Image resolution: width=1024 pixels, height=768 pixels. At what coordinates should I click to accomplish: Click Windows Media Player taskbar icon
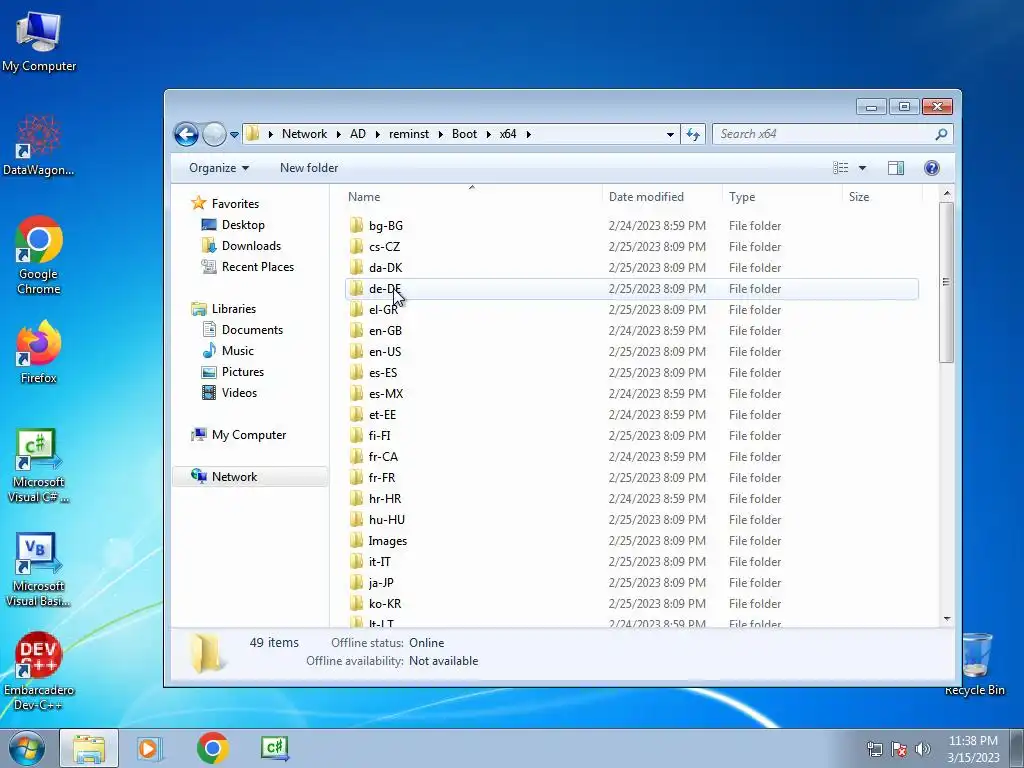[x=149, y=748]
